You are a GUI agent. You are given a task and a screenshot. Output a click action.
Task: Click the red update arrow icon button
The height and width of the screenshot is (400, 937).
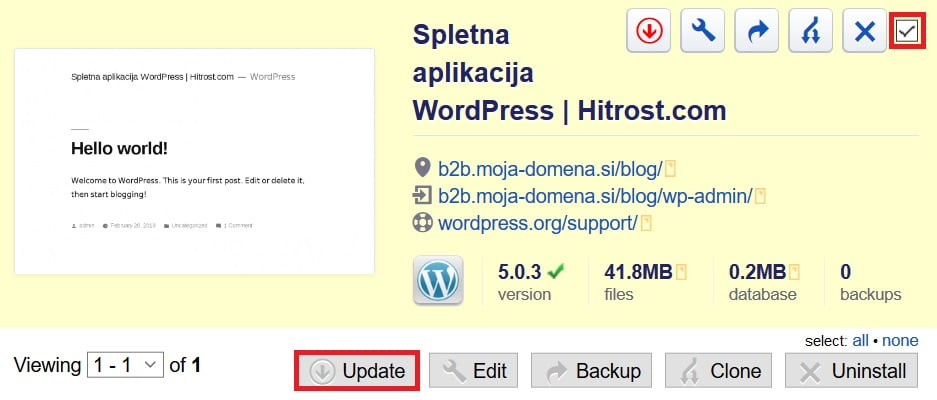648,30
